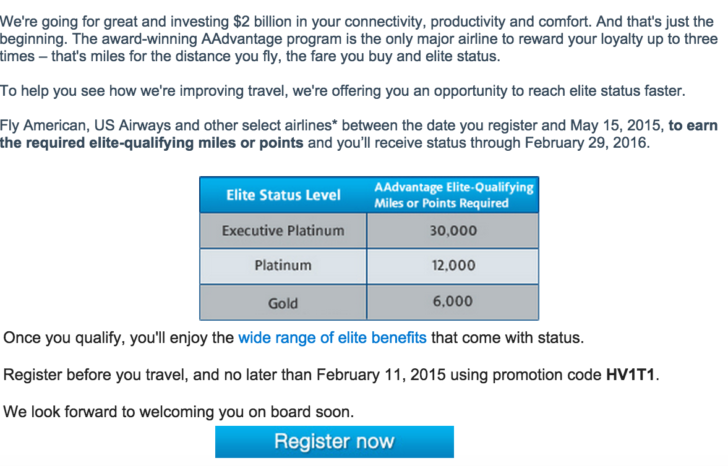Select the Executive Platinum table cell

pos(283,231)
